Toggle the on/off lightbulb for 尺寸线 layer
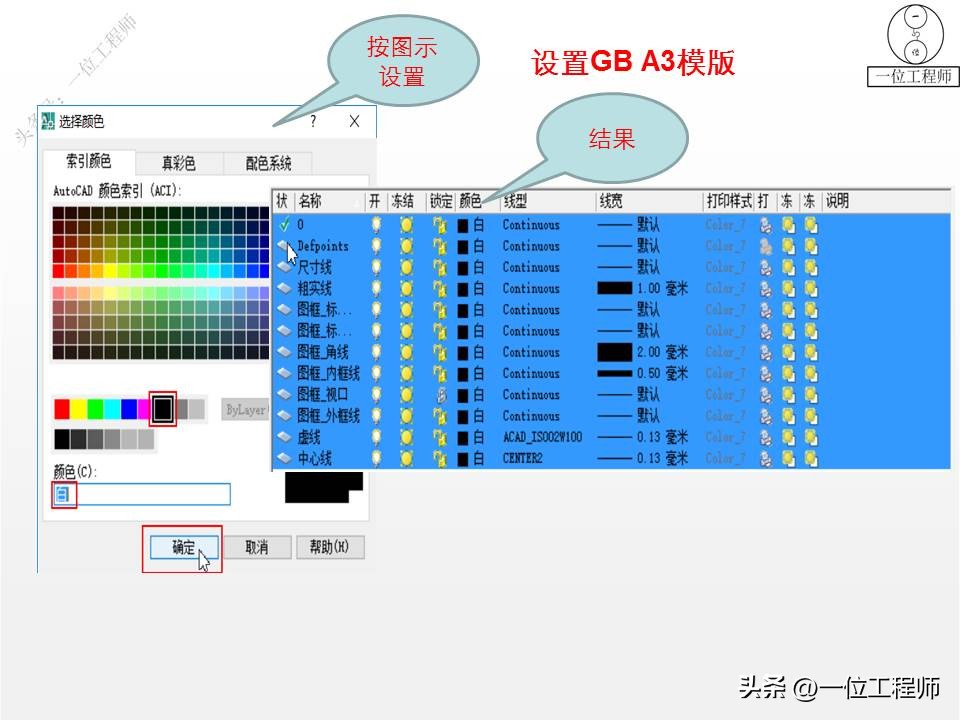 point(378,267)
